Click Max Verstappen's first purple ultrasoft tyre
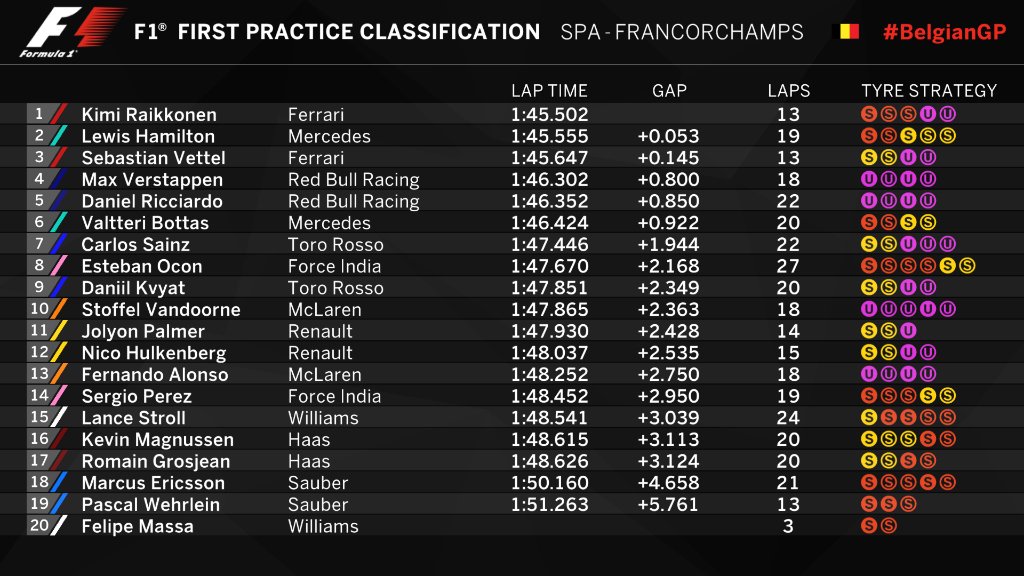 [x=869, y=179]
